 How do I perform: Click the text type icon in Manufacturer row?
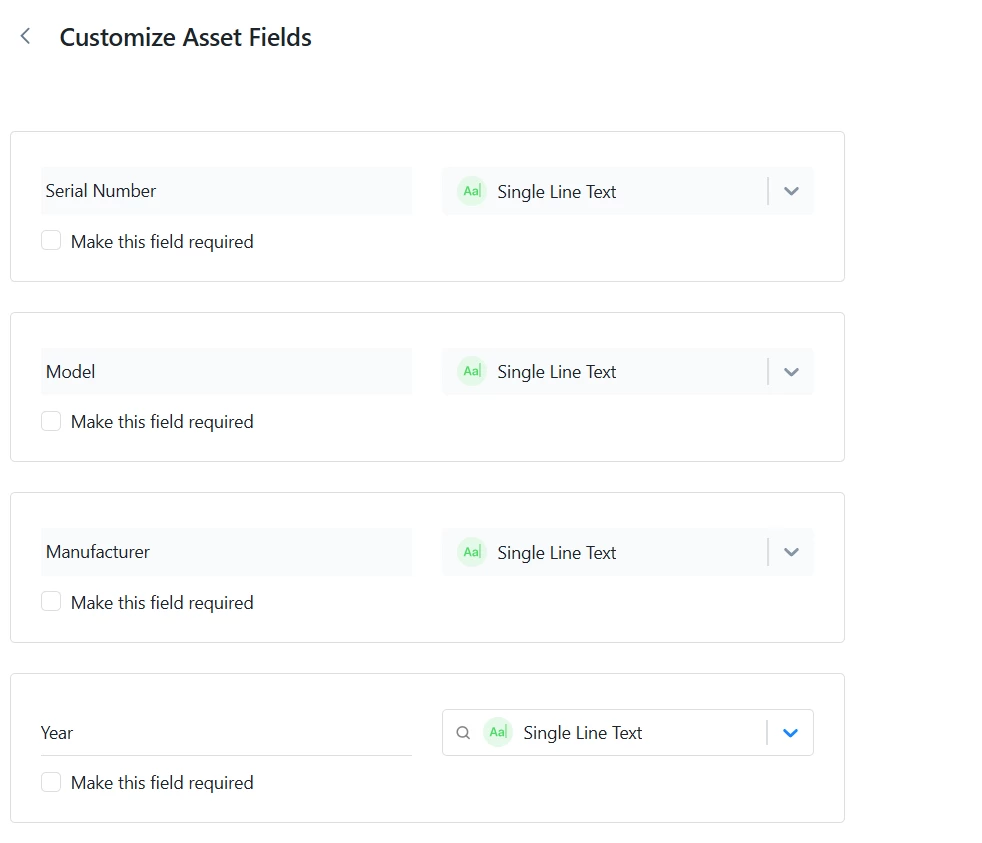tap(472, 552)
